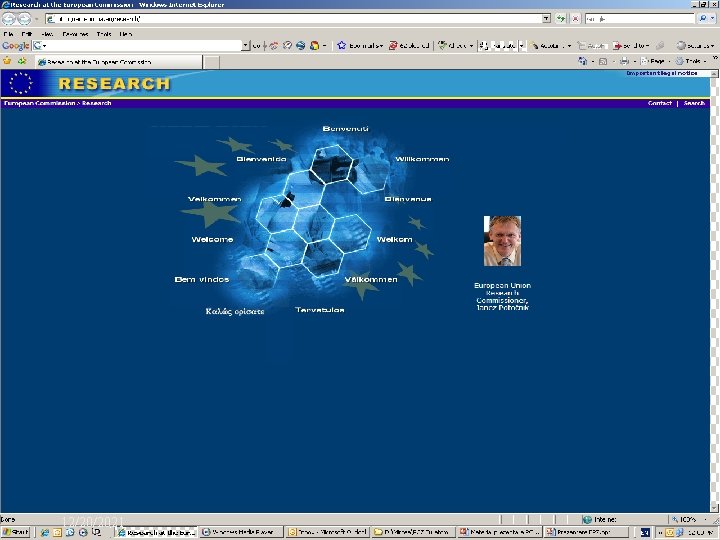Click the Dutch Welkom link
Image resolution: width=720 pixels, height=540 pixels.
[x=394, y=239]
